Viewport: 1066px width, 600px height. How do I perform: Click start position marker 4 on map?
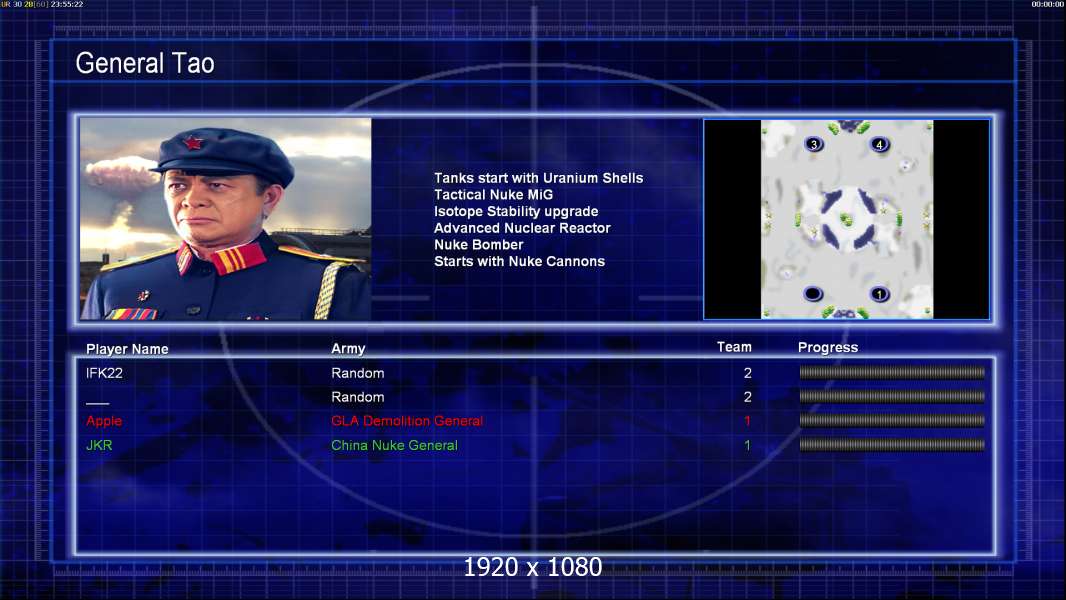[879, 144]
